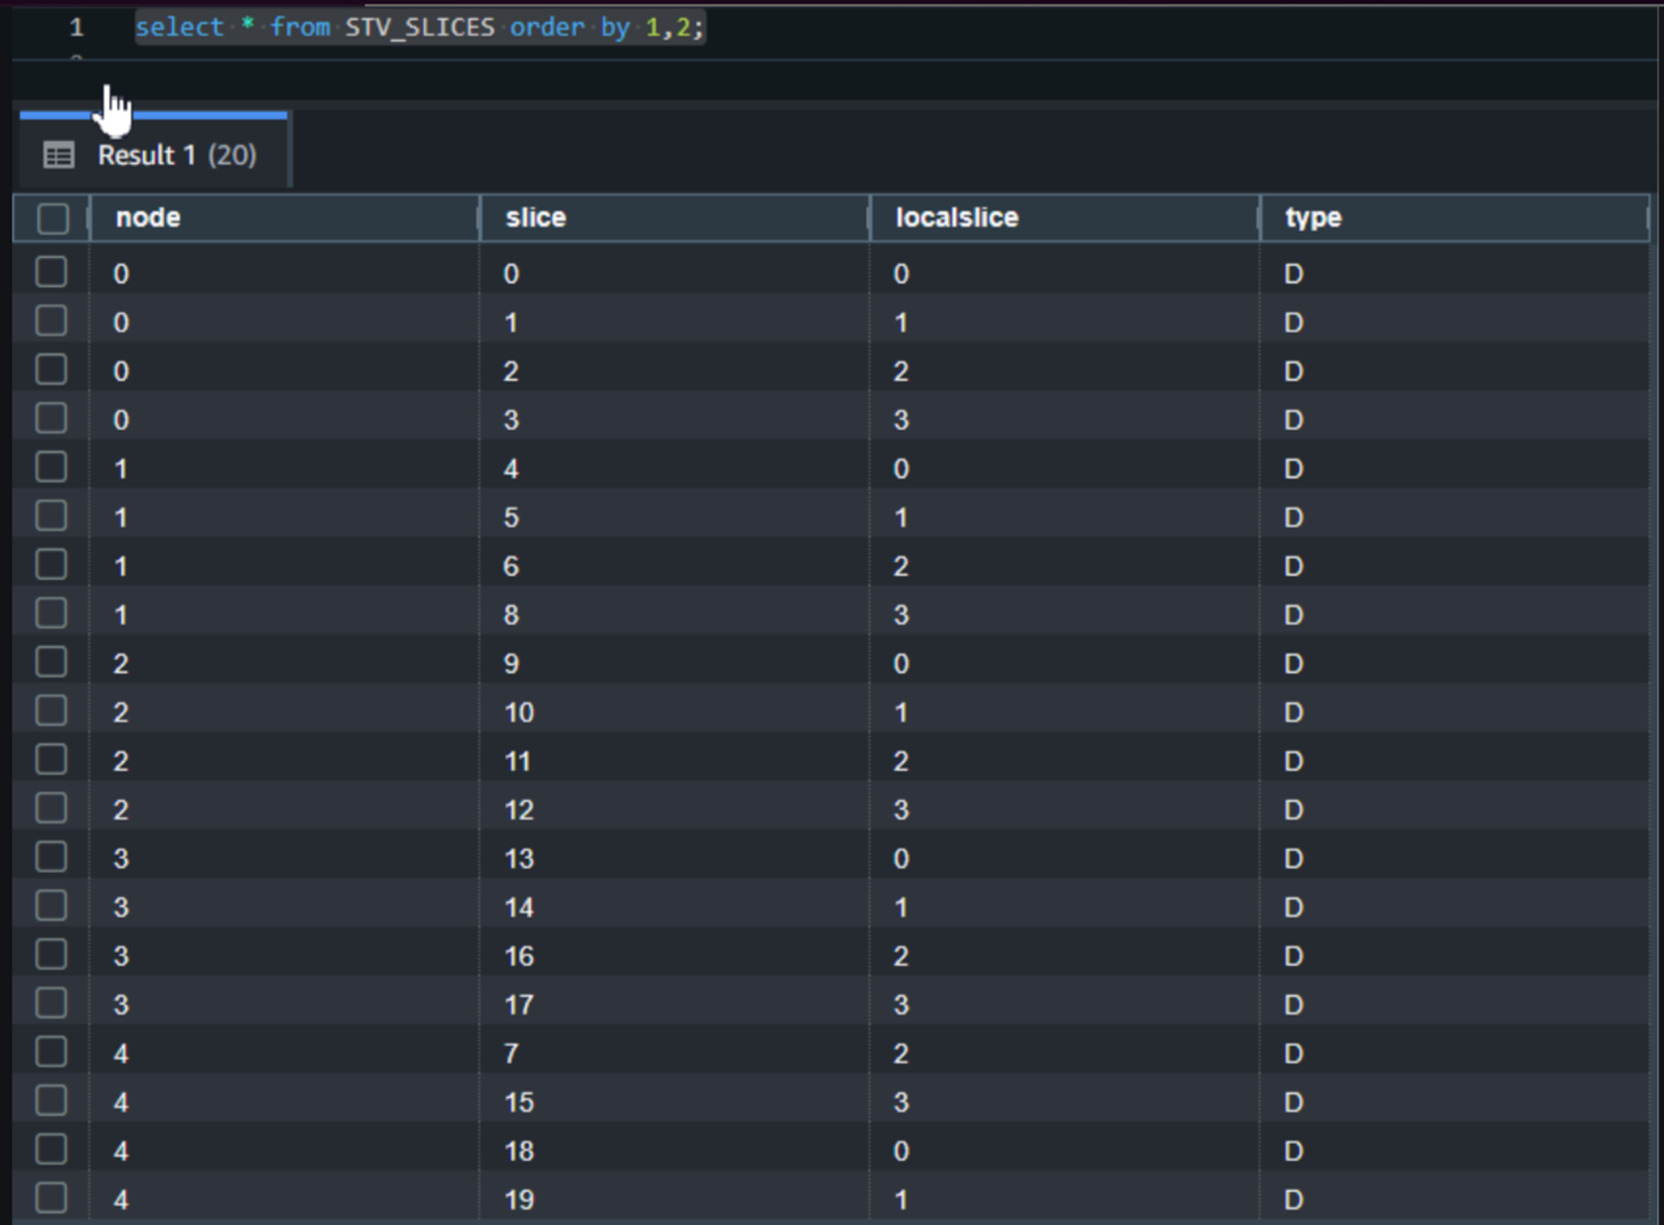The height and width of the screenshot is (1225, 1664).
Task: Click the type column header
Action: [x=1313, y=218]
